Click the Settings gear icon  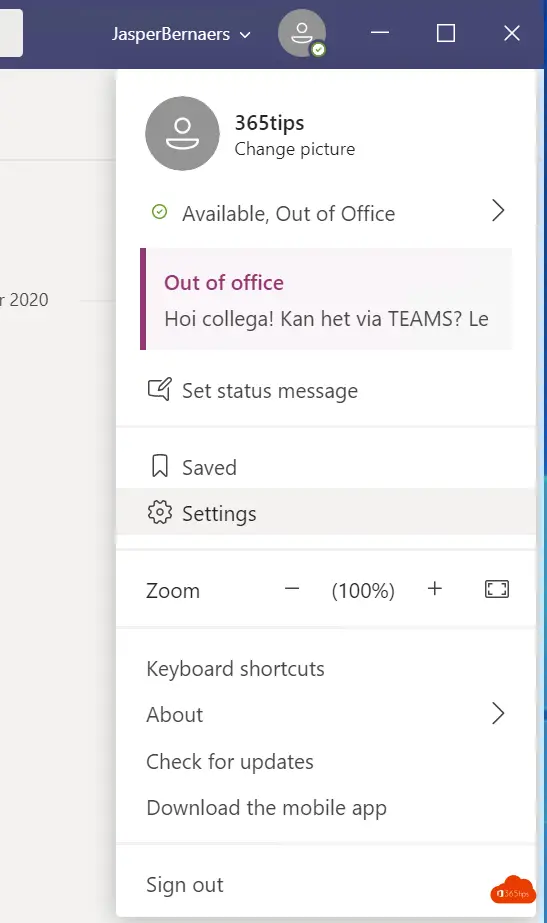pos(160,513)
